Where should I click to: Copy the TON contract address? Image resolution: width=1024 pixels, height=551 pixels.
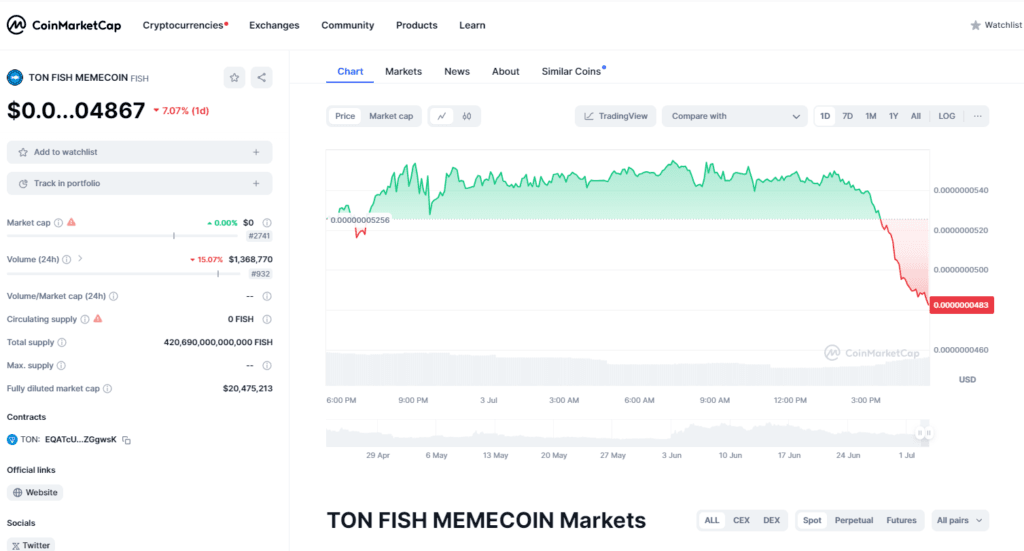[x=127, y=440]
